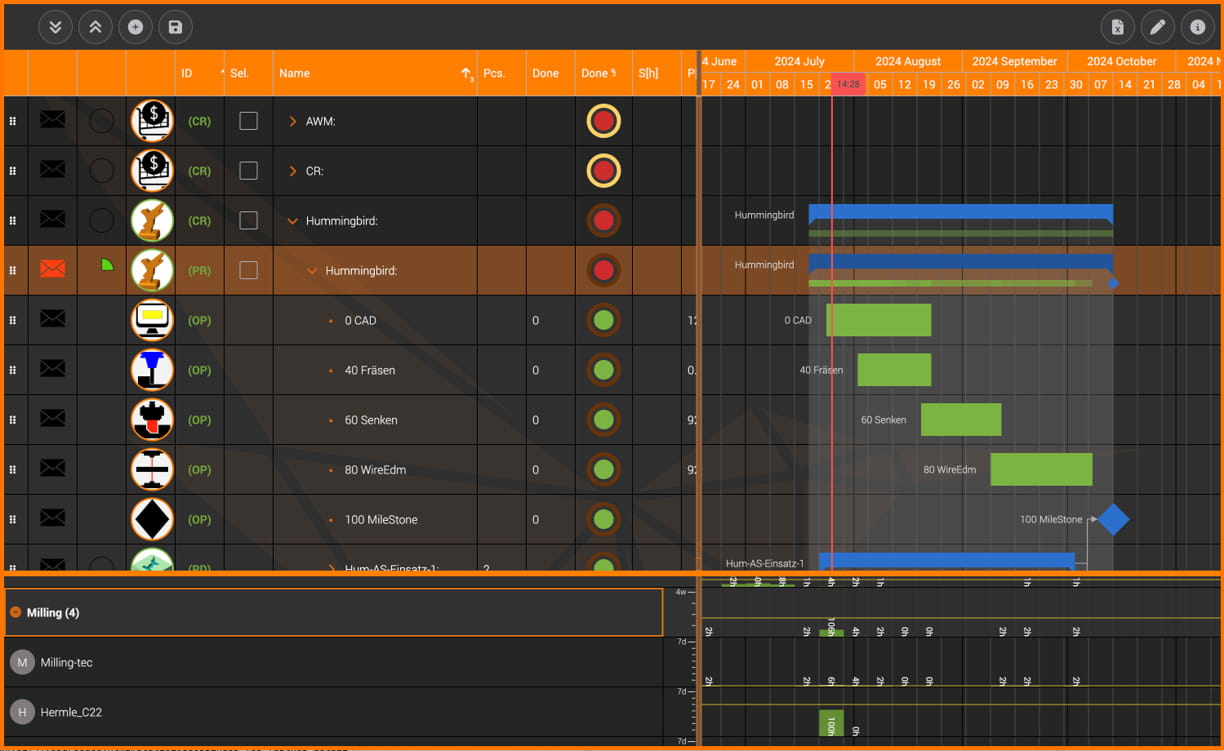Click the collapse all double-chevron-down button
The image size is (1224, 751).
click(55, 27)
